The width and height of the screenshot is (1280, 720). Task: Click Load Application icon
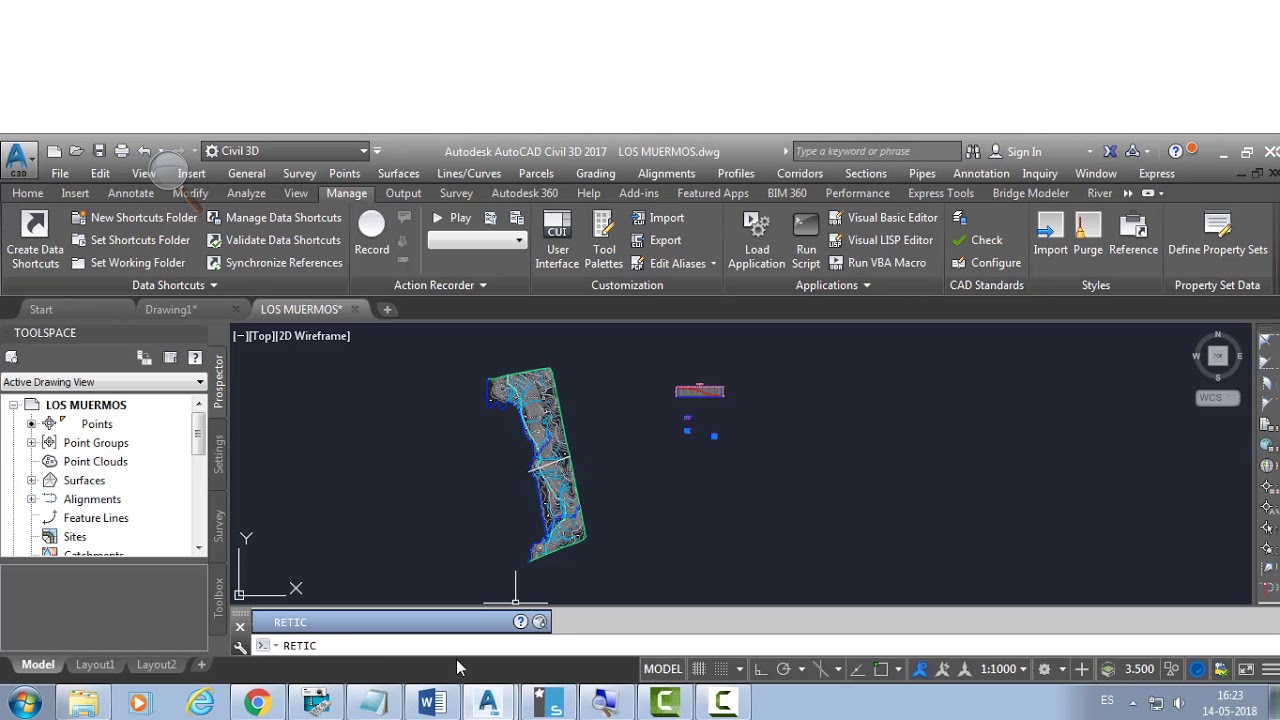click(x=756, y=240)
